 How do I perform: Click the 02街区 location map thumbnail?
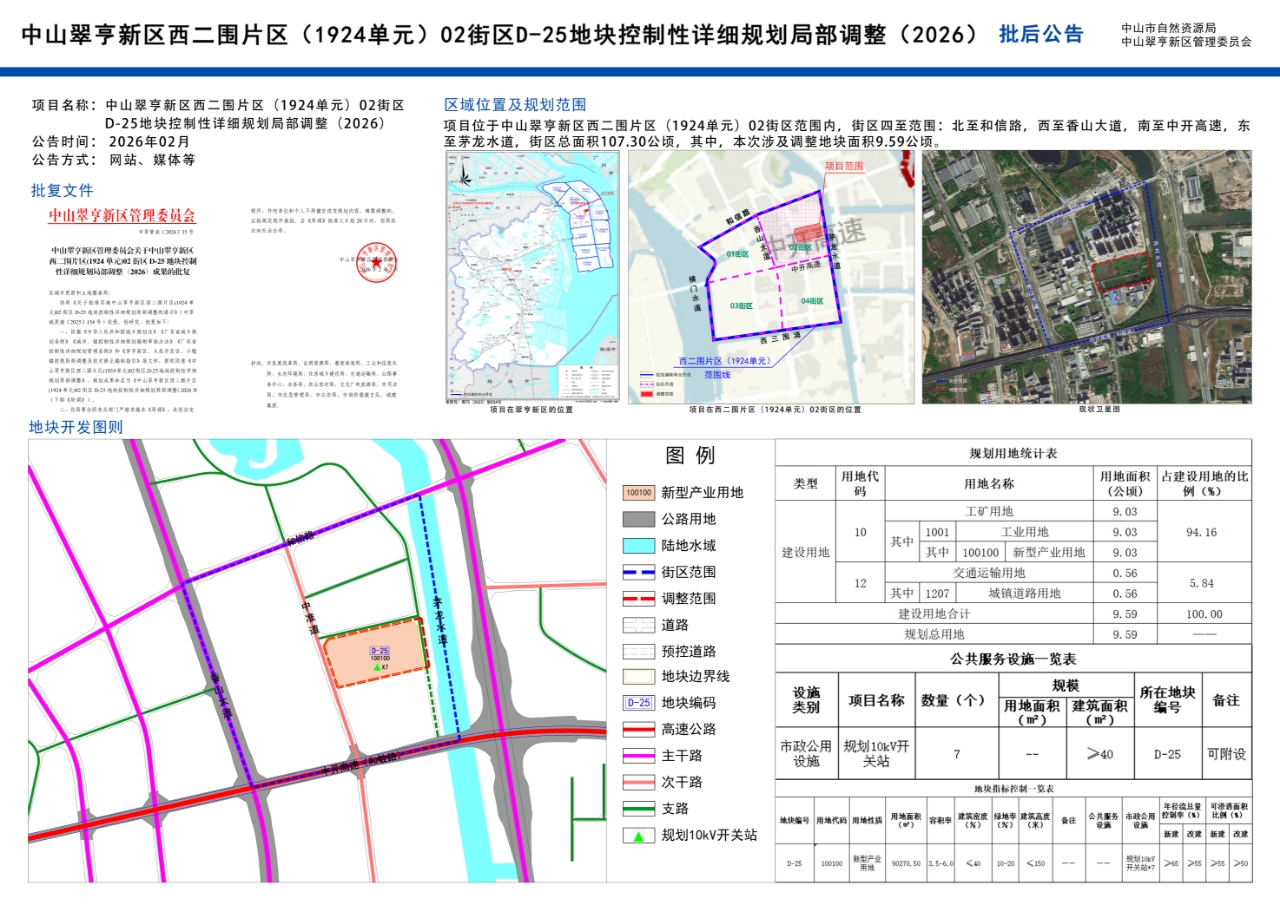pos(771,276)
